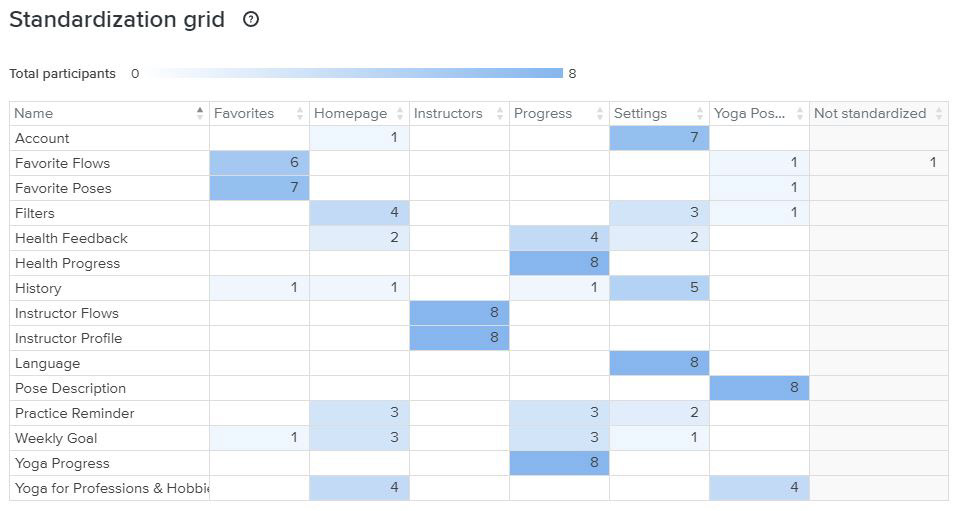Click the Homepage column sort arrows

click(x=400, y=114)
